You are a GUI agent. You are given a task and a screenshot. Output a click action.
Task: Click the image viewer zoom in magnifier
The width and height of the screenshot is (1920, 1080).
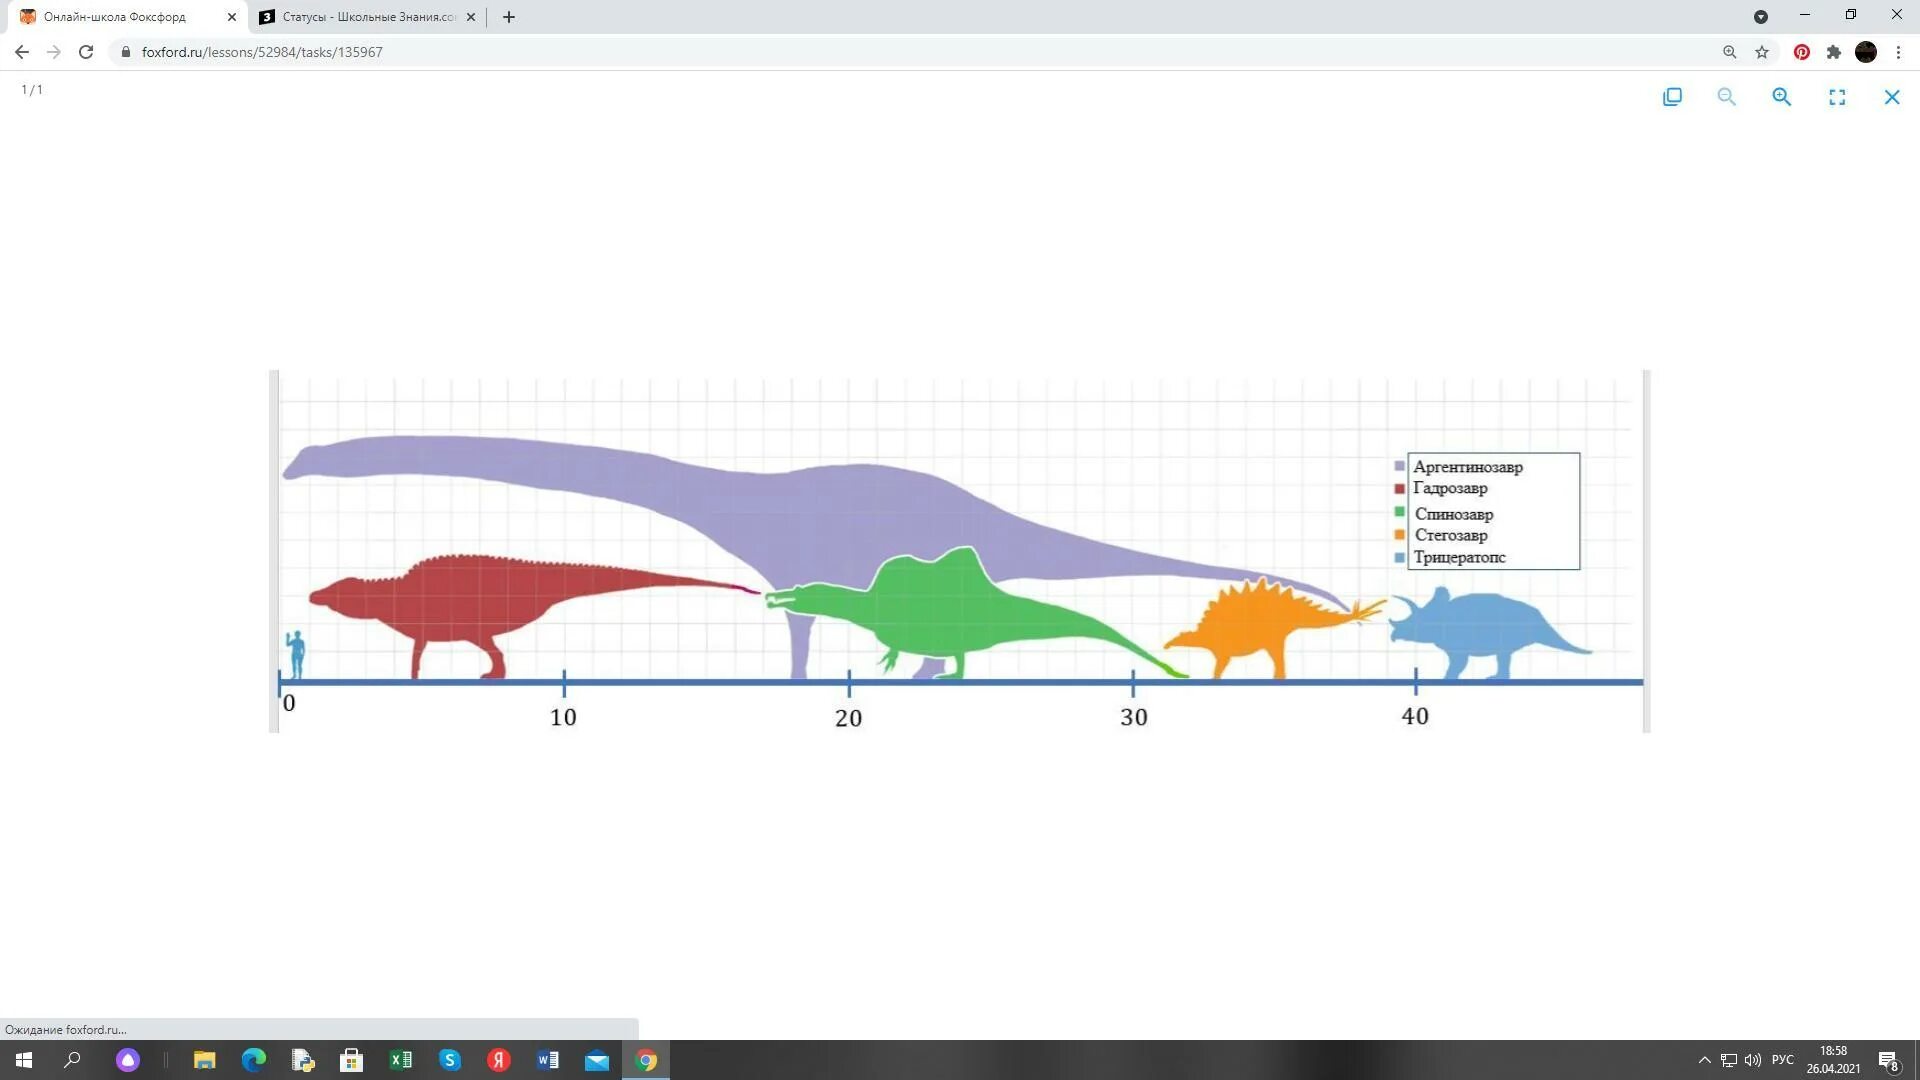click(1781, 97)
